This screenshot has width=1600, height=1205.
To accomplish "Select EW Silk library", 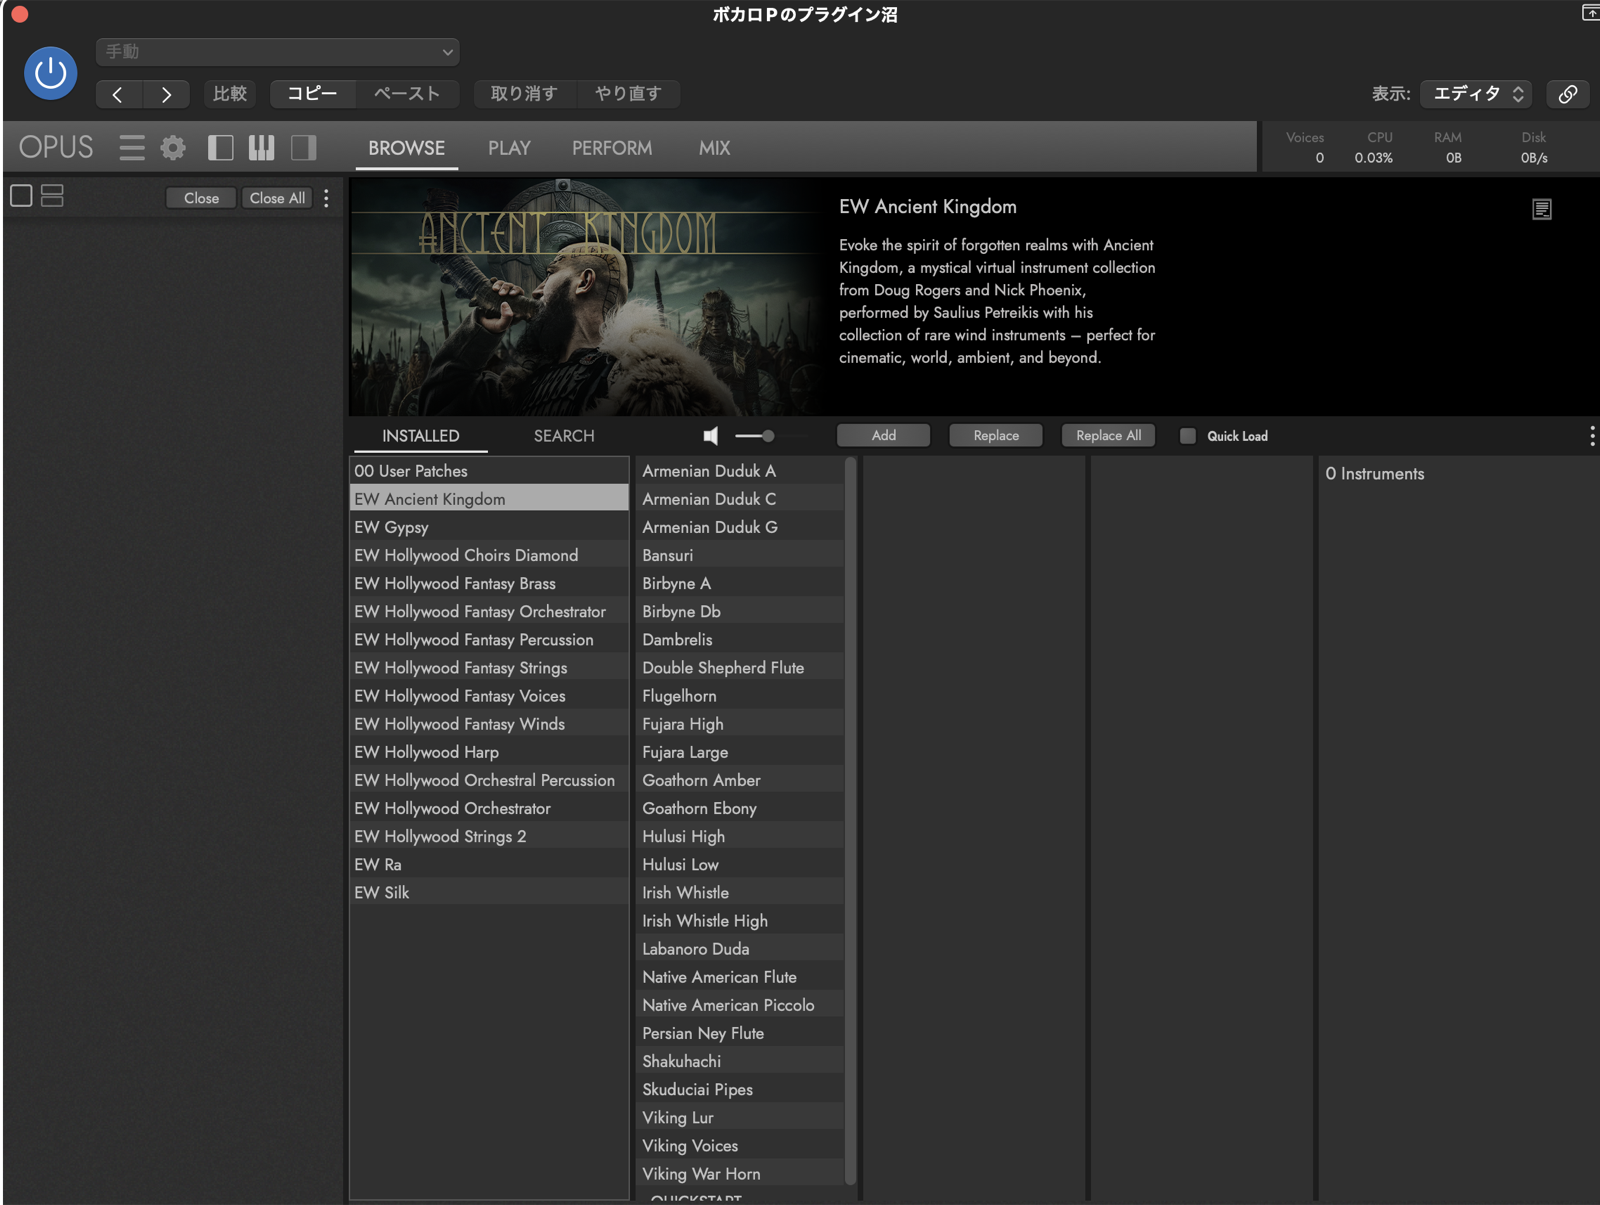I will (489, 892).
